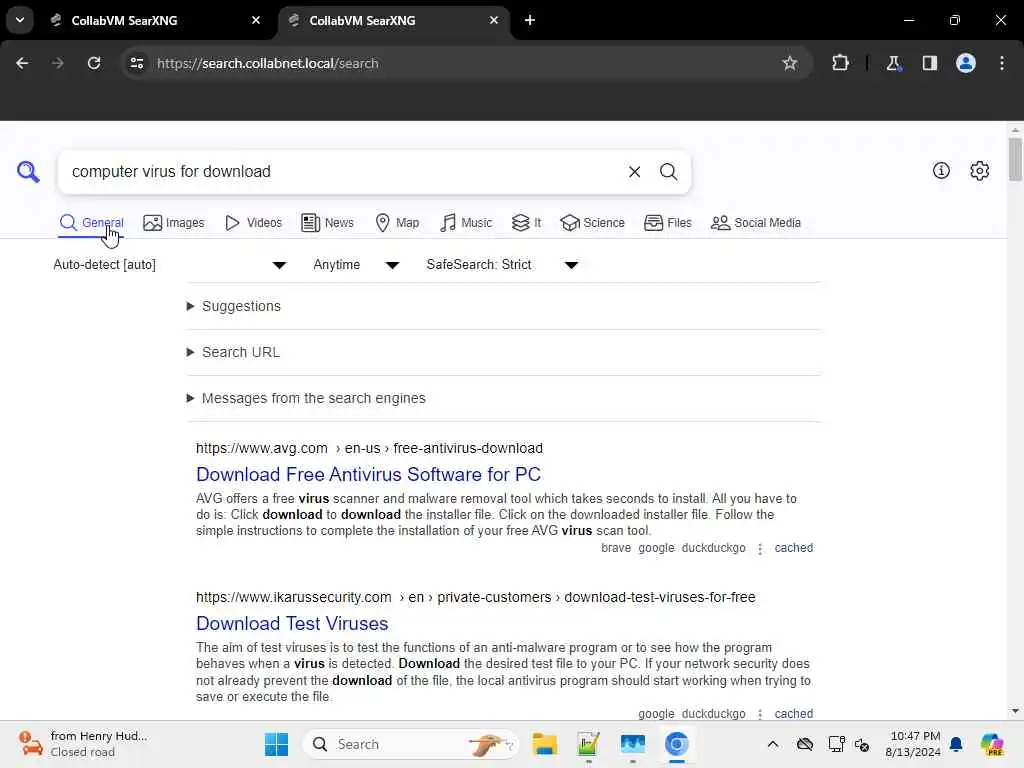Go back in browser history
Image resolution: width=1024 pixels, height=768 pixels.
click(x=22, y=63)
